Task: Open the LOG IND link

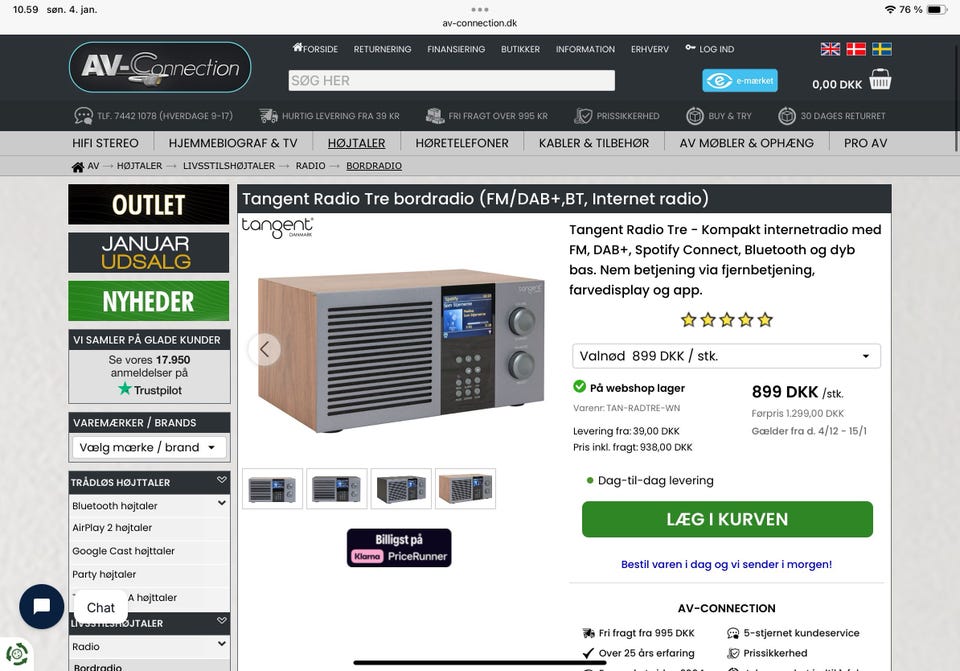Action: (710, 49)
